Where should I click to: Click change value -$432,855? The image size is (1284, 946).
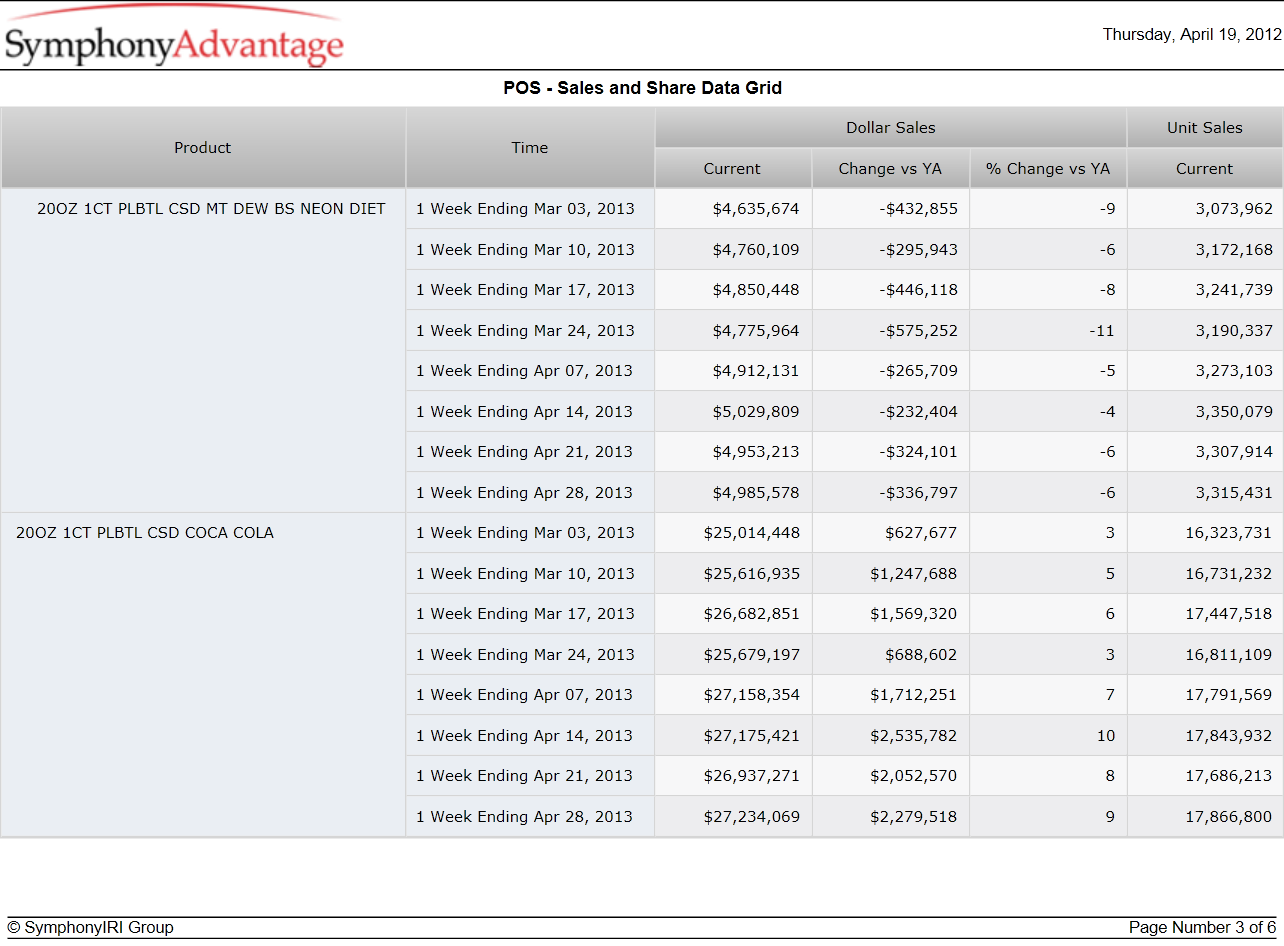[x=919, y=209]
